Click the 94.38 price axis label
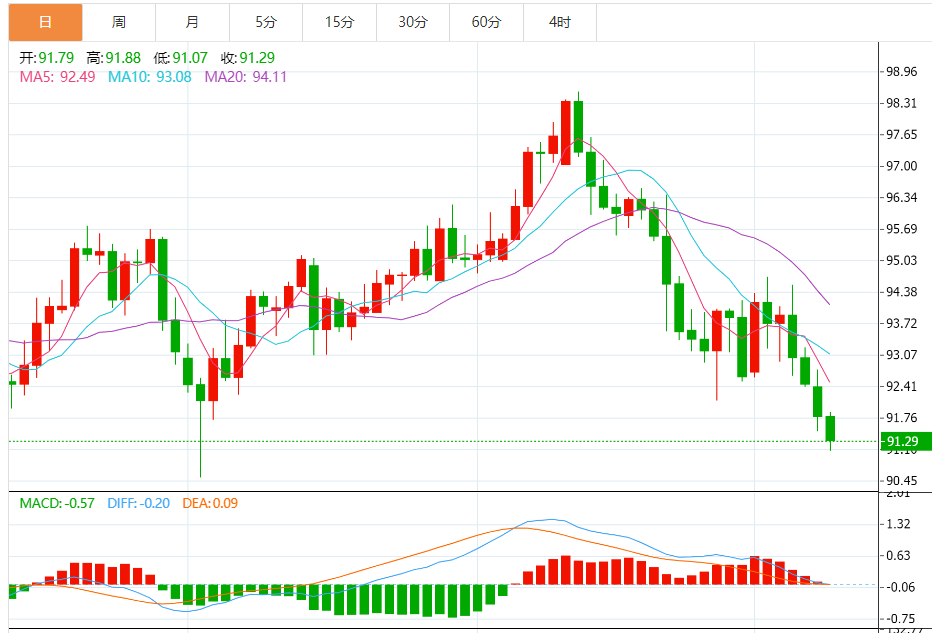Image resolution: width=932 pixels, height=633 pixels. click(x=901, y=292)
